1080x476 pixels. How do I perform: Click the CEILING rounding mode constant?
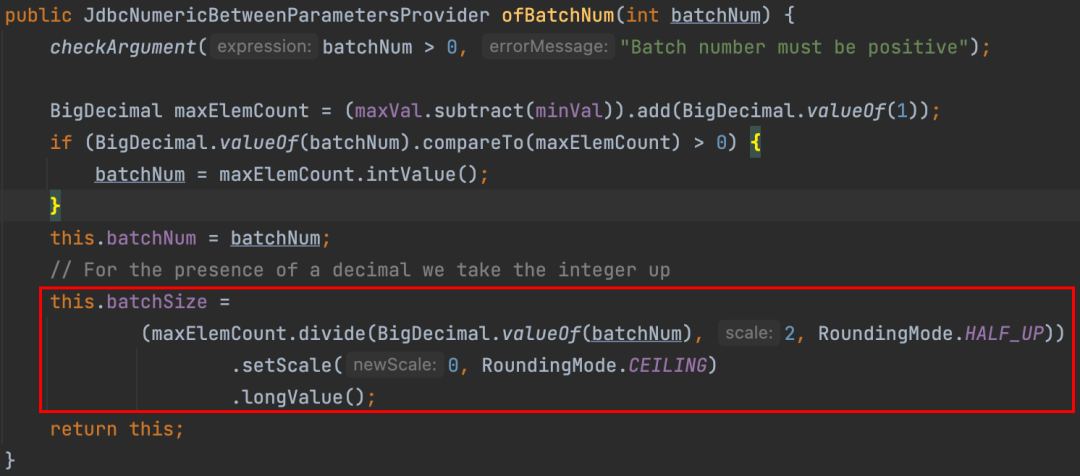point(671,365)
